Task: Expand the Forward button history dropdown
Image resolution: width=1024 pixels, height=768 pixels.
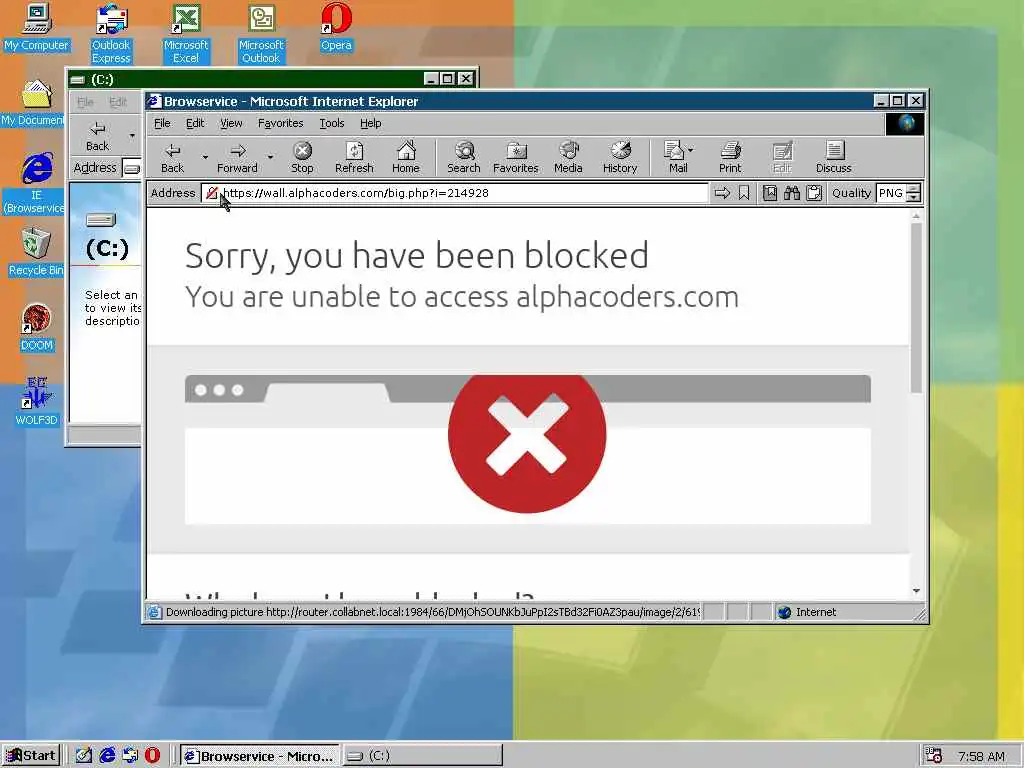Action: pos(270,157)
